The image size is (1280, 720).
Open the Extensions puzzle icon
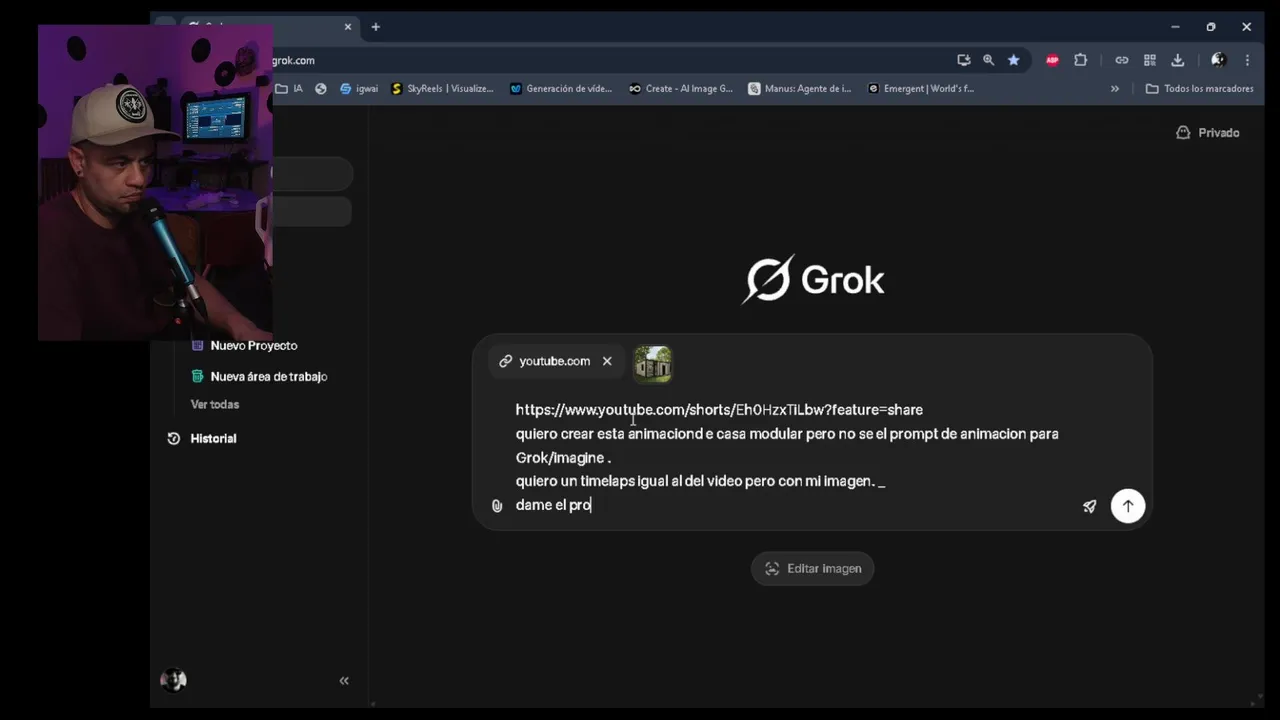(1080, 60)
